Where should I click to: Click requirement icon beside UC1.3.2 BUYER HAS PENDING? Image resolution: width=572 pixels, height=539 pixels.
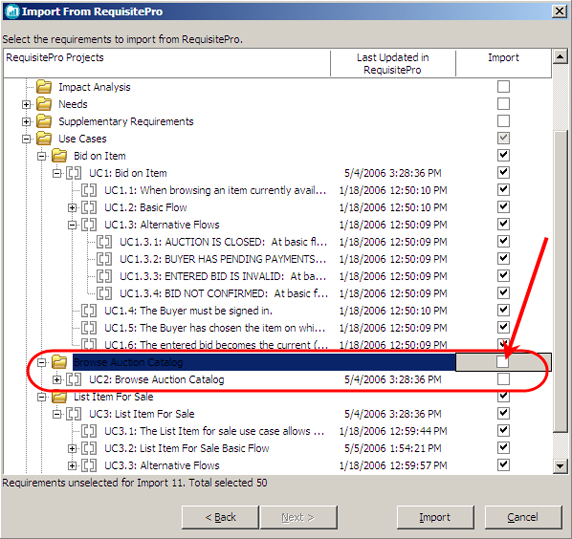pyautogui.click(x=104, y=259)
